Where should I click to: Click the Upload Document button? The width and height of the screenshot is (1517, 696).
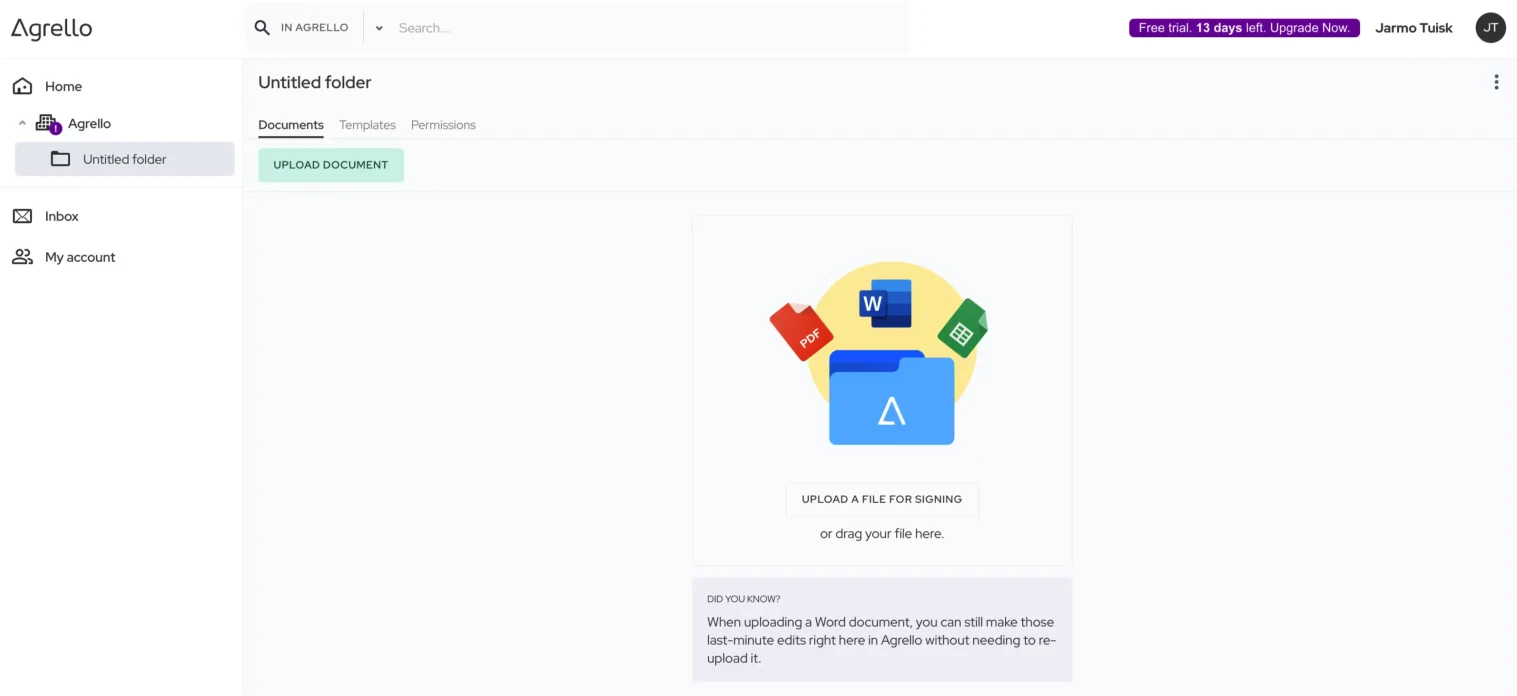(x=331, y=164)
